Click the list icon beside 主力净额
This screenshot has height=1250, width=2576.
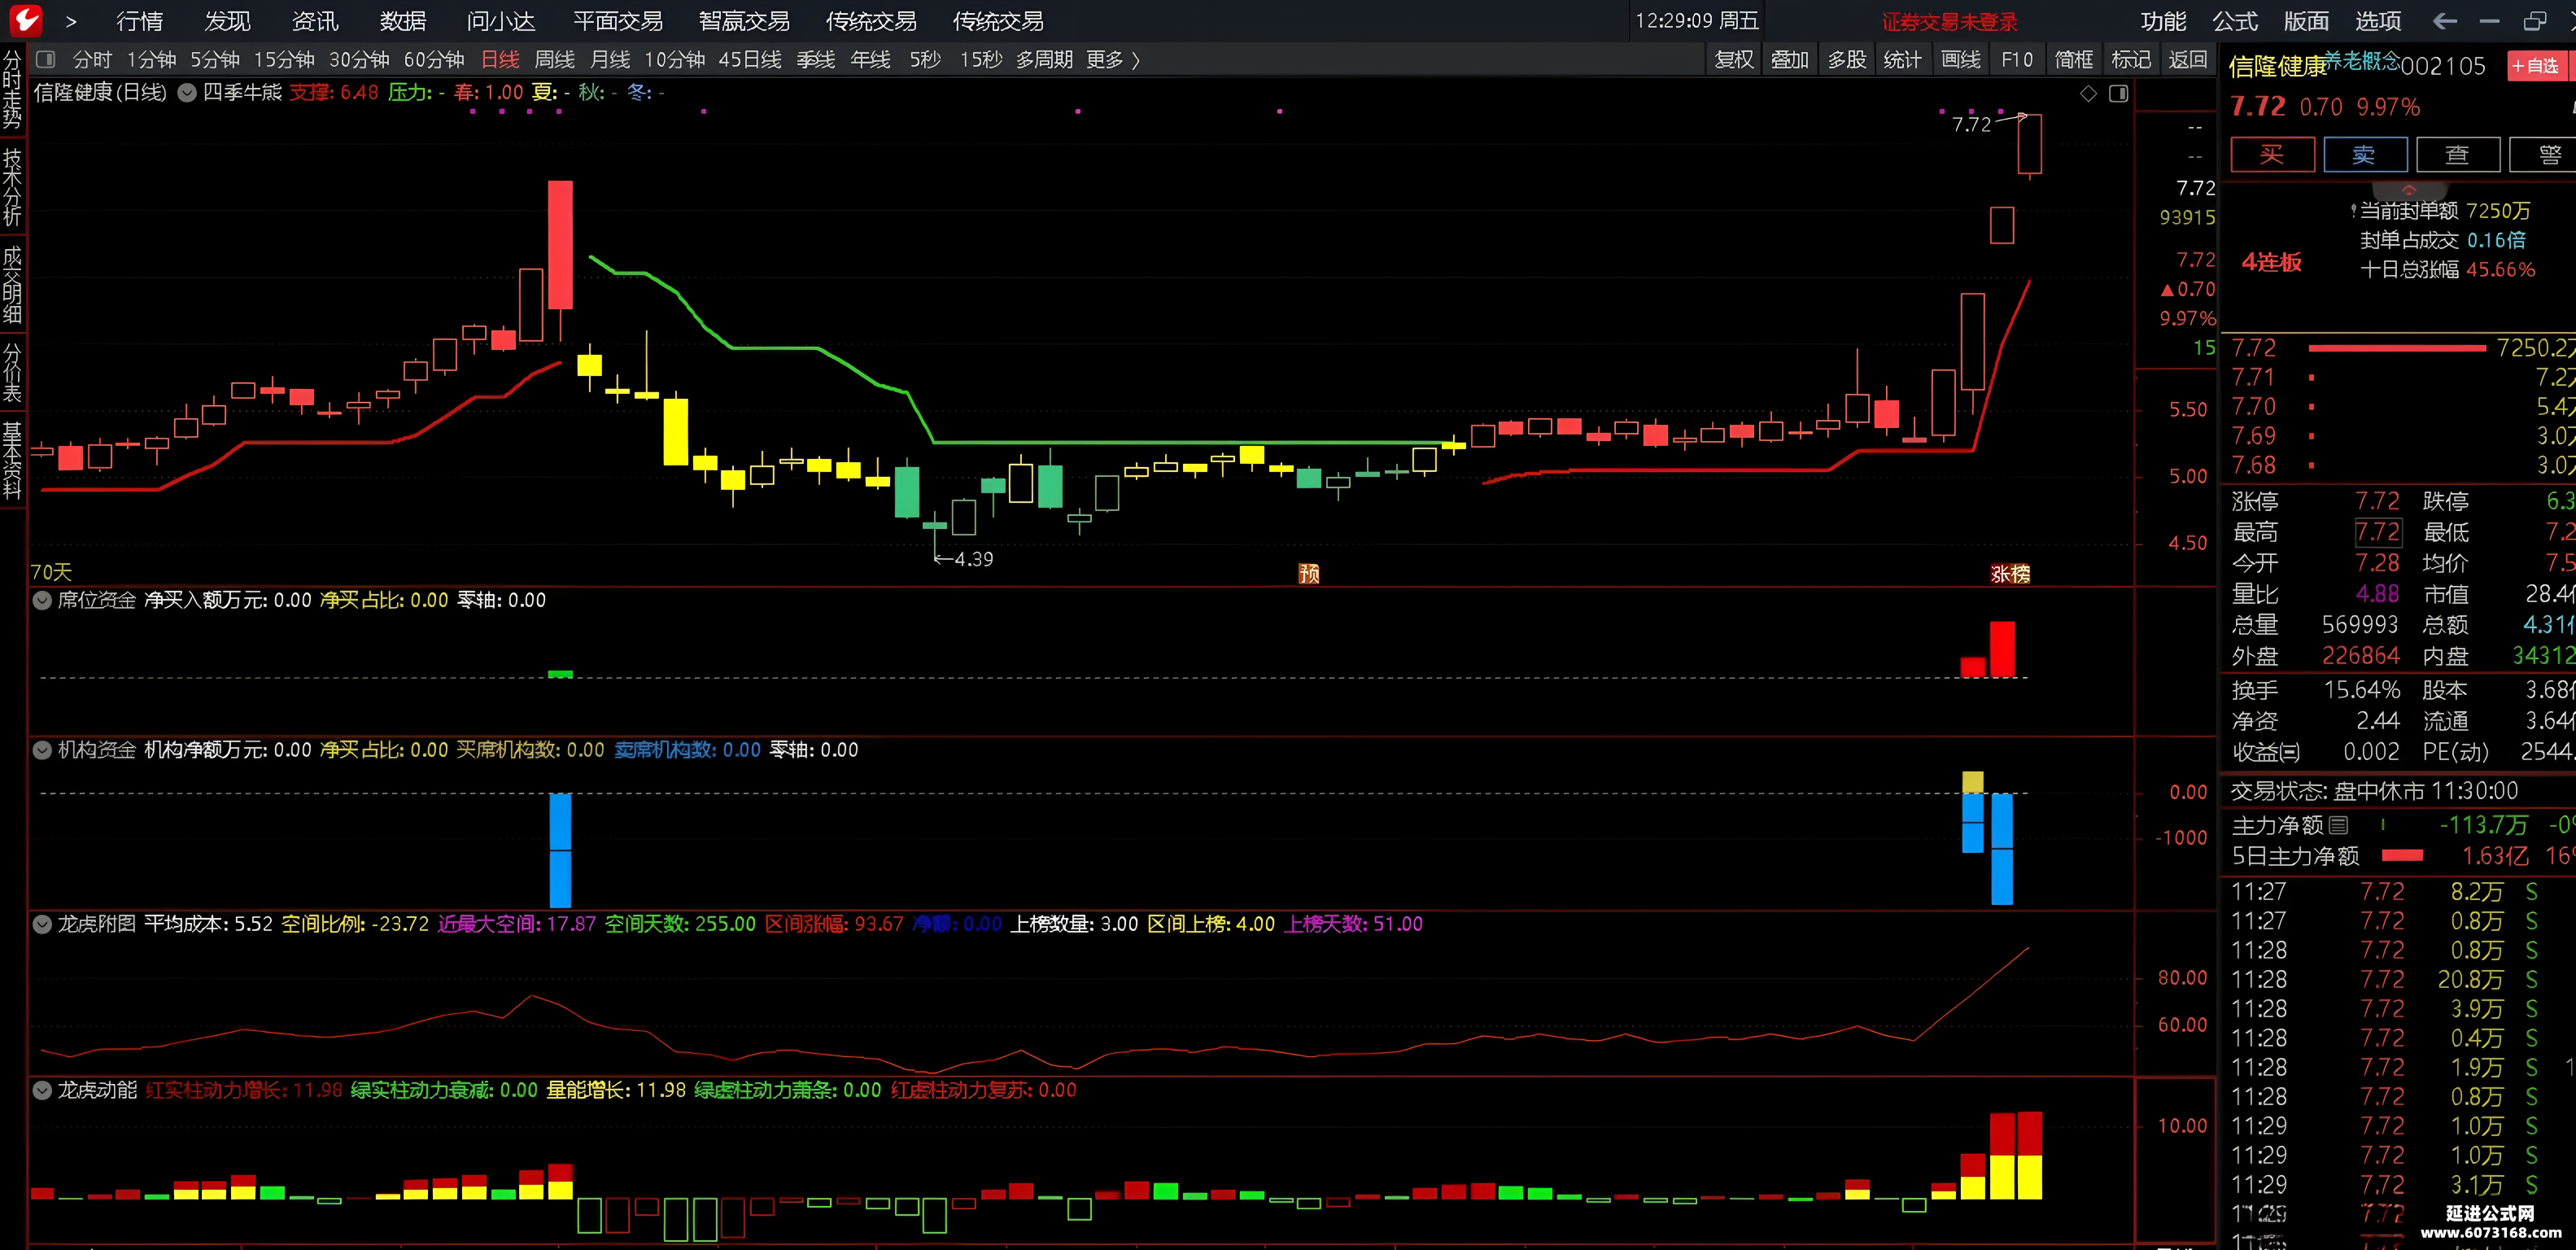click(2338, 825)
